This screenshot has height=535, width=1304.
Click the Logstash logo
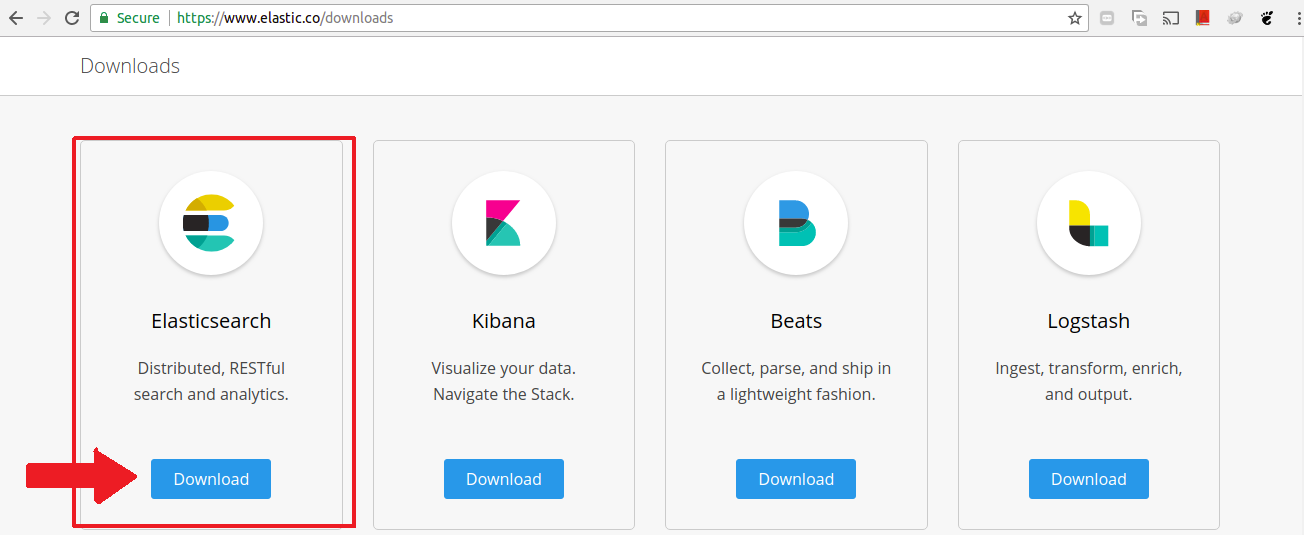click(1089, 223)
